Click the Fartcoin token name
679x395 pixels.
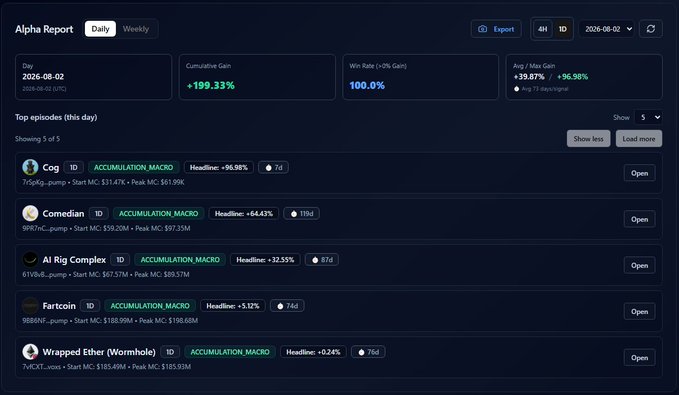(59, 306)
